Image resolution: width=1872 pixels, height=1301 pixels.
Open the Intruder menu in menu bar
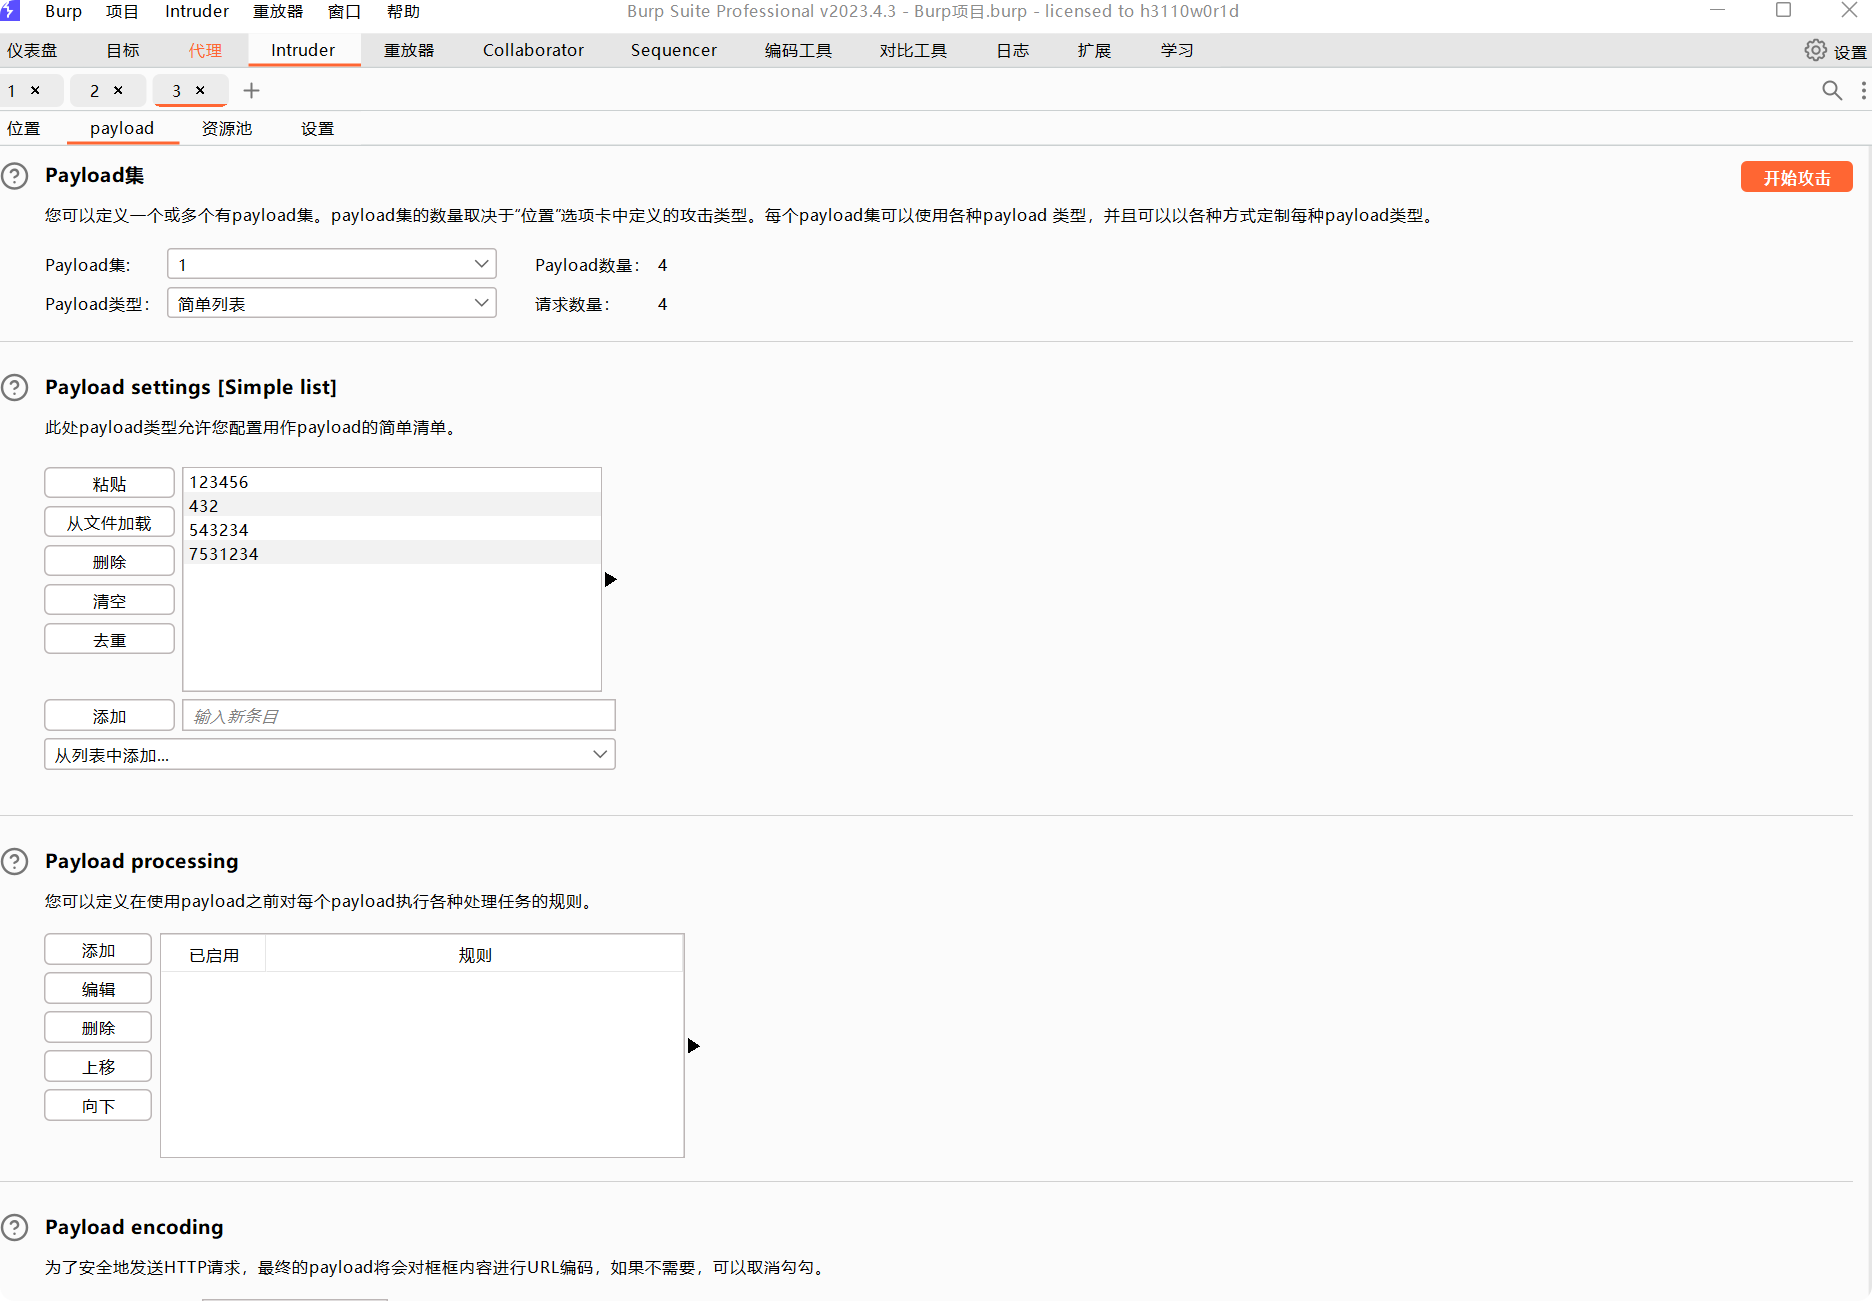coord(197,11)
